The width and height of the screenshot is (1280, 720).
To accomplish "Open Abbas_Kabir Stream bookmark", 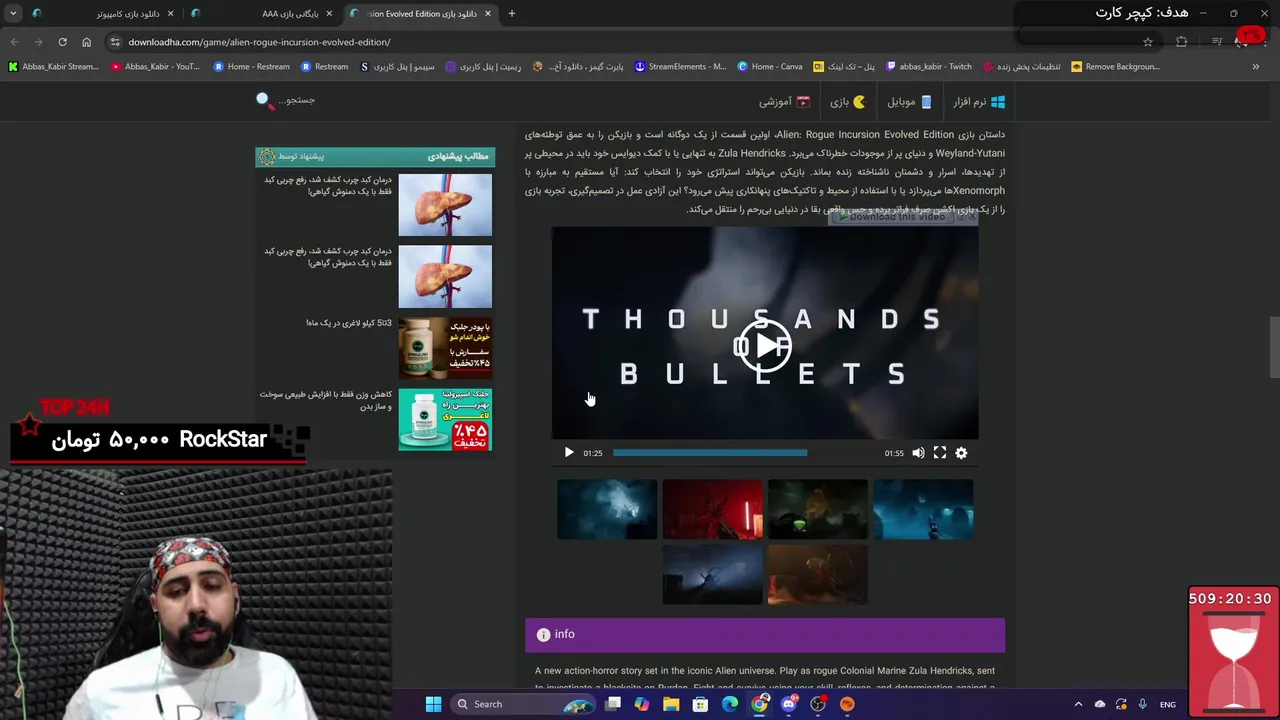I will [54, 67].
